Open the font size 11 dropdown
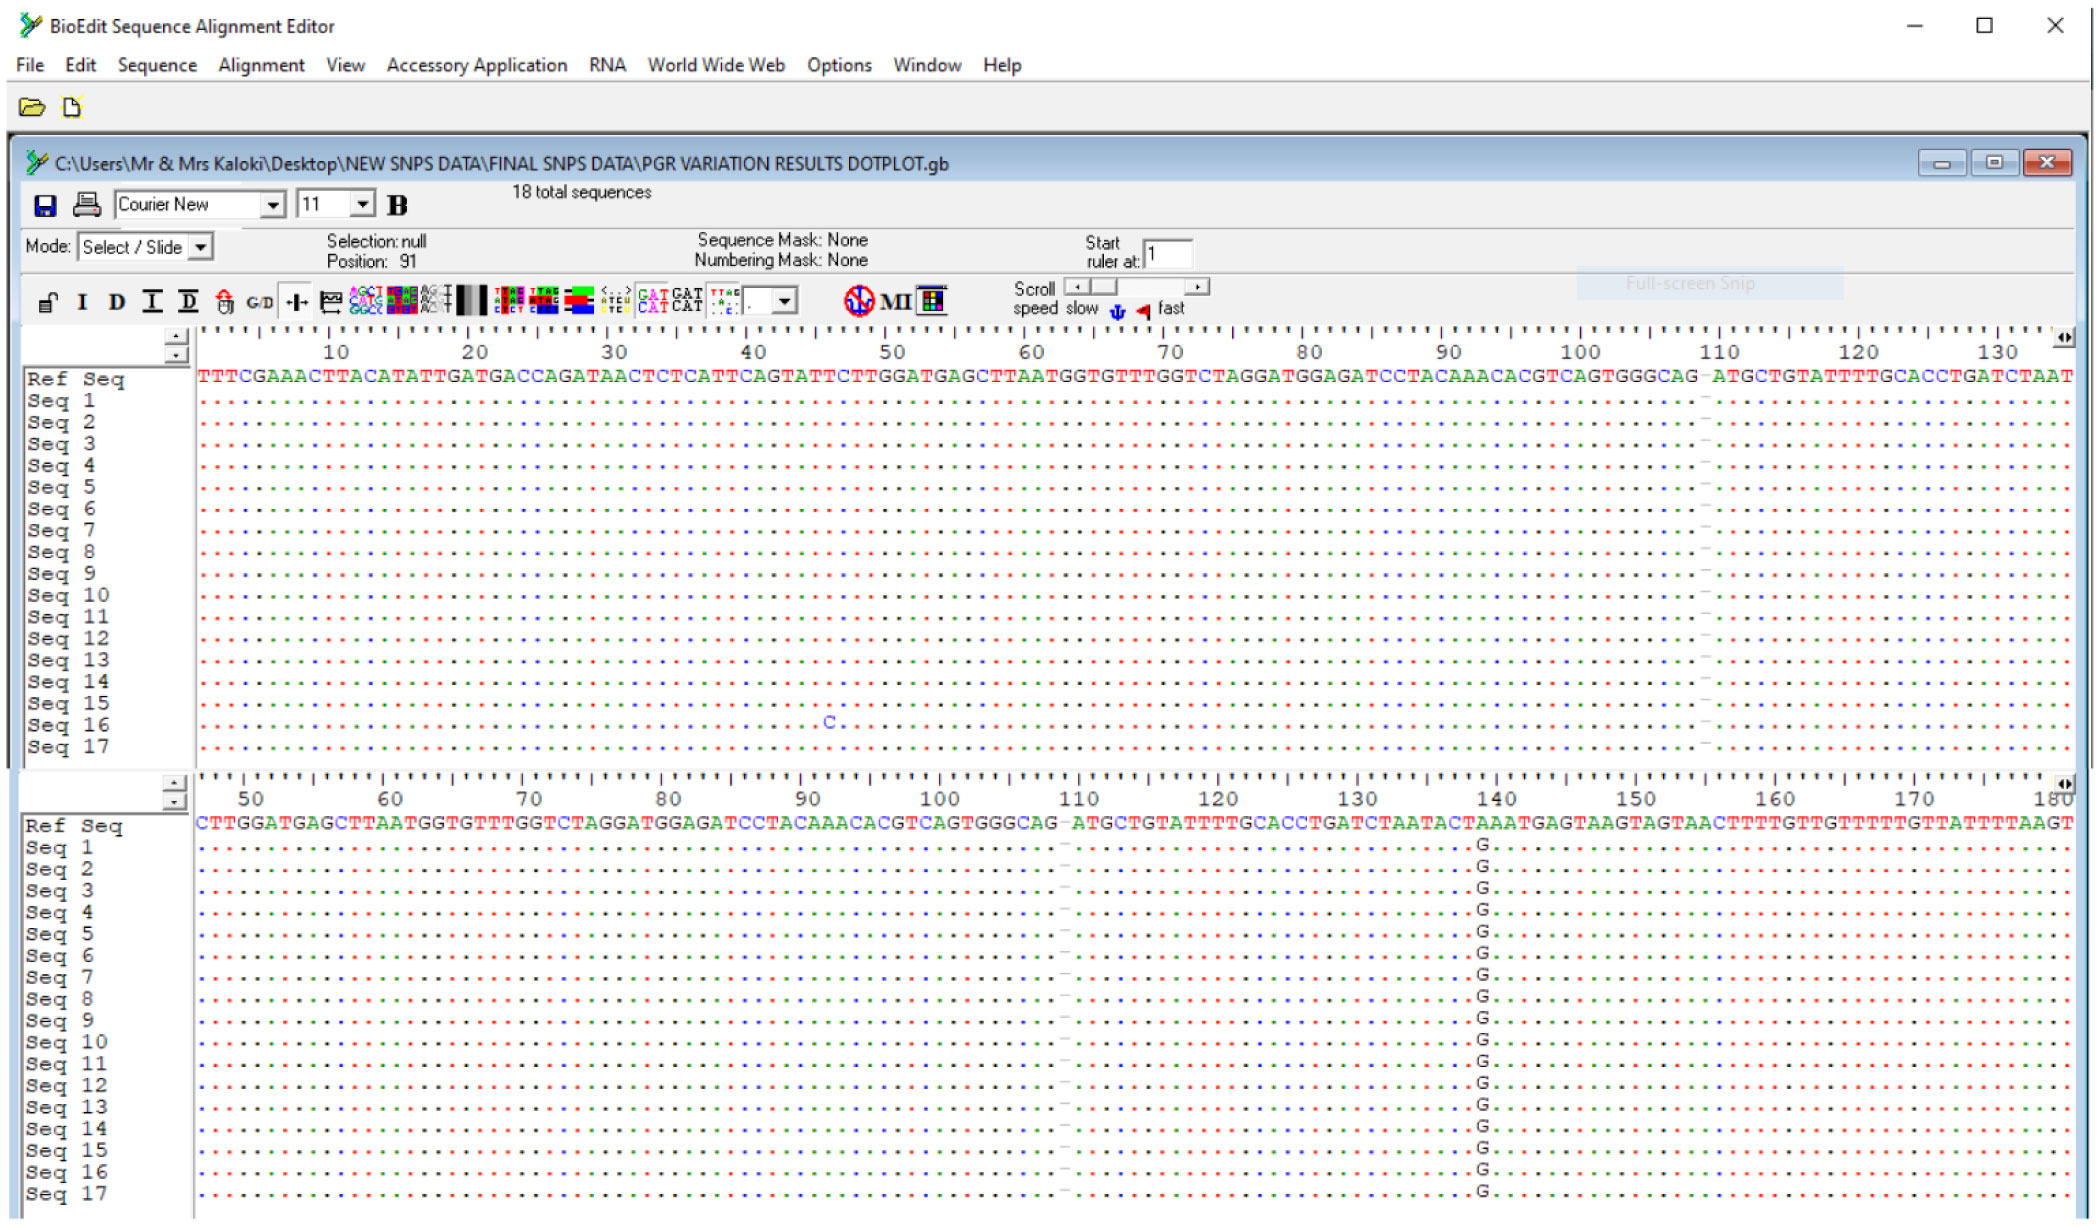The height and width of the screenshot is (1226, 2100). click(363, 205)
